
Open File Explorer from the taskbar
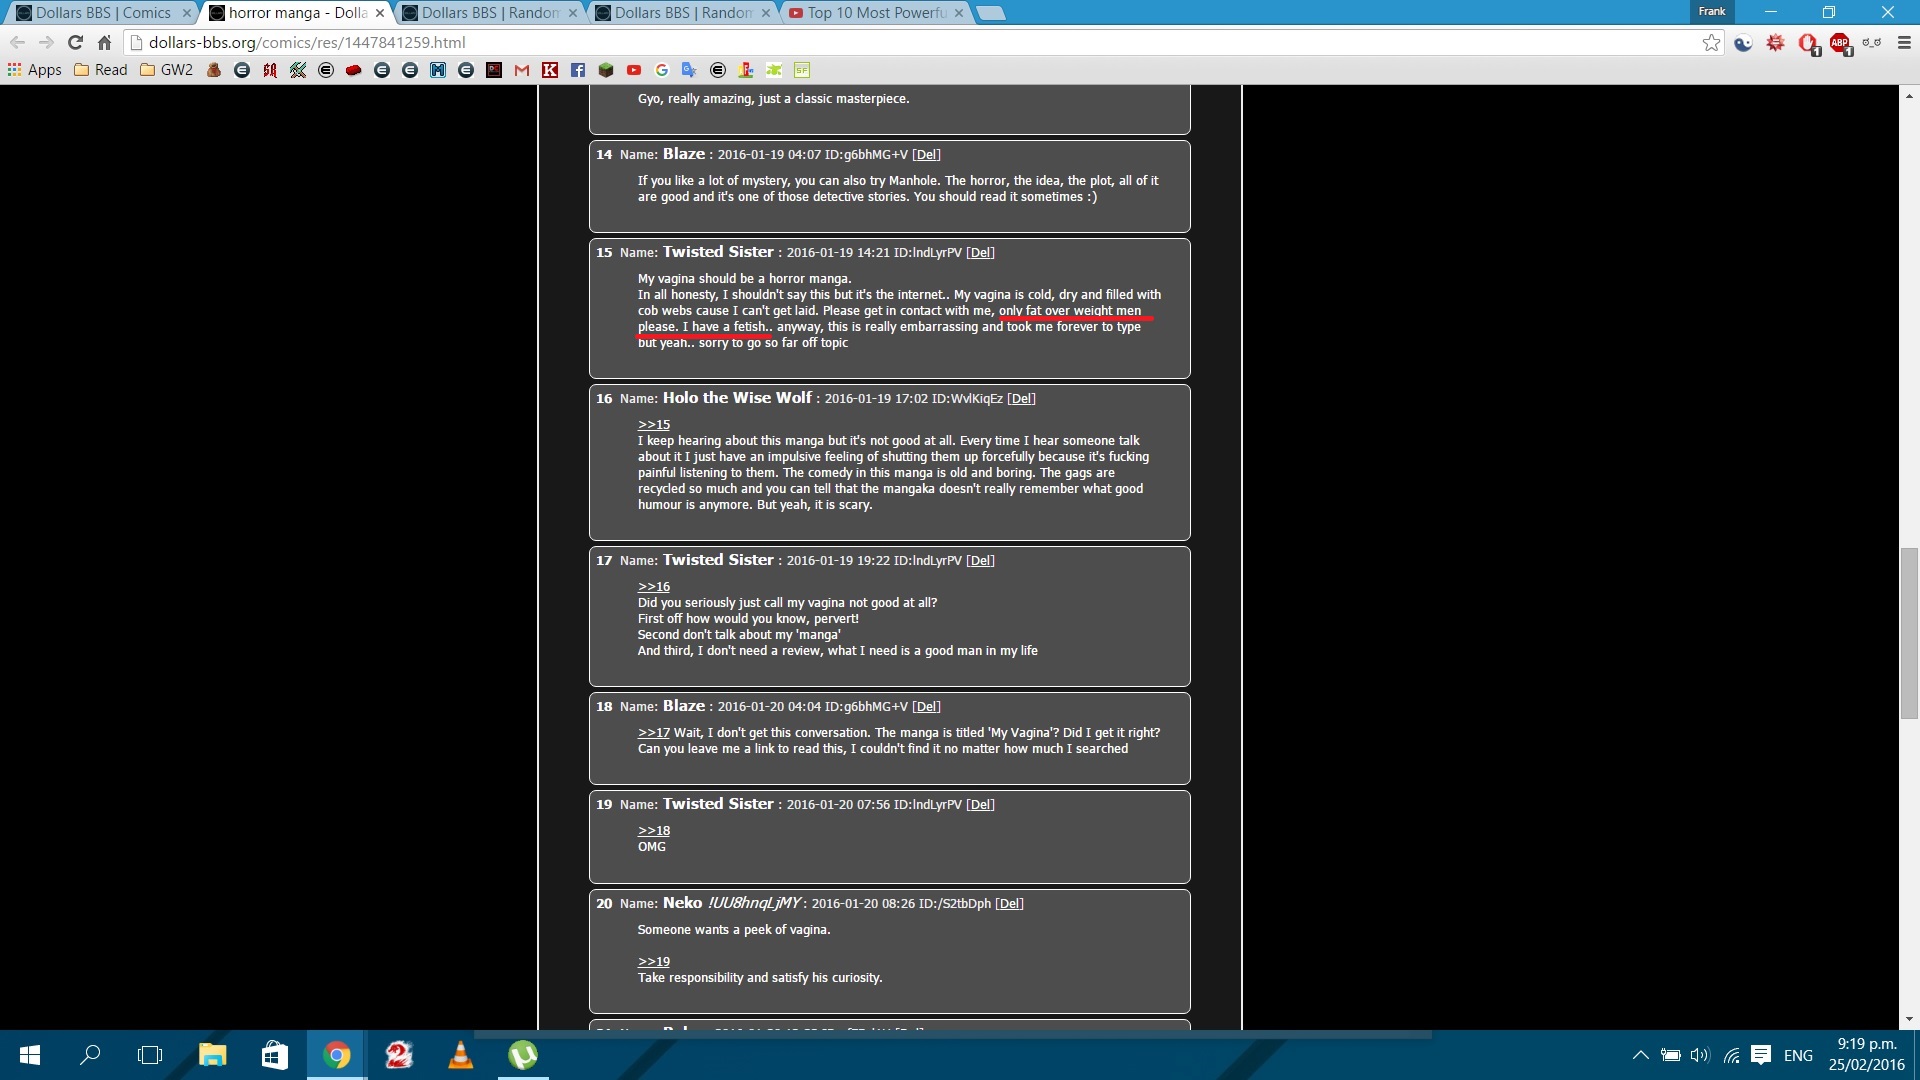212,1055
